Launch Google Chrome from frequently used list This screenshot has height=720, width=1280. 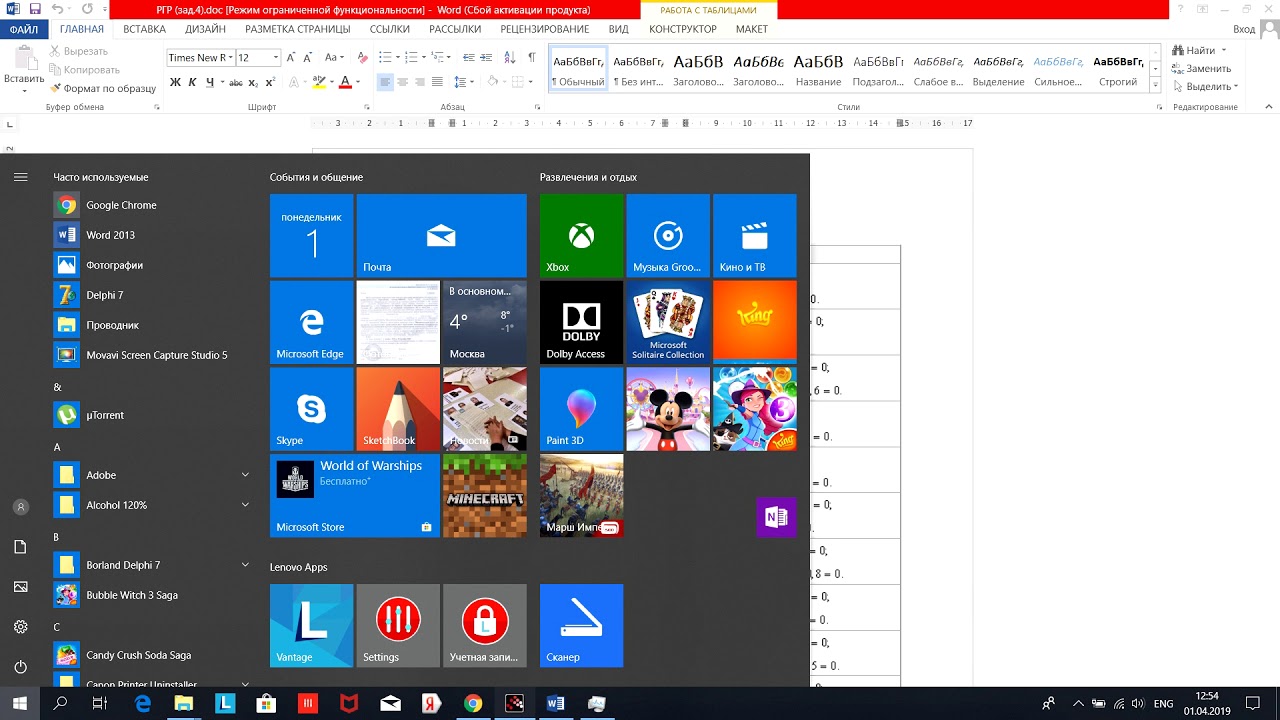(121, 205)
